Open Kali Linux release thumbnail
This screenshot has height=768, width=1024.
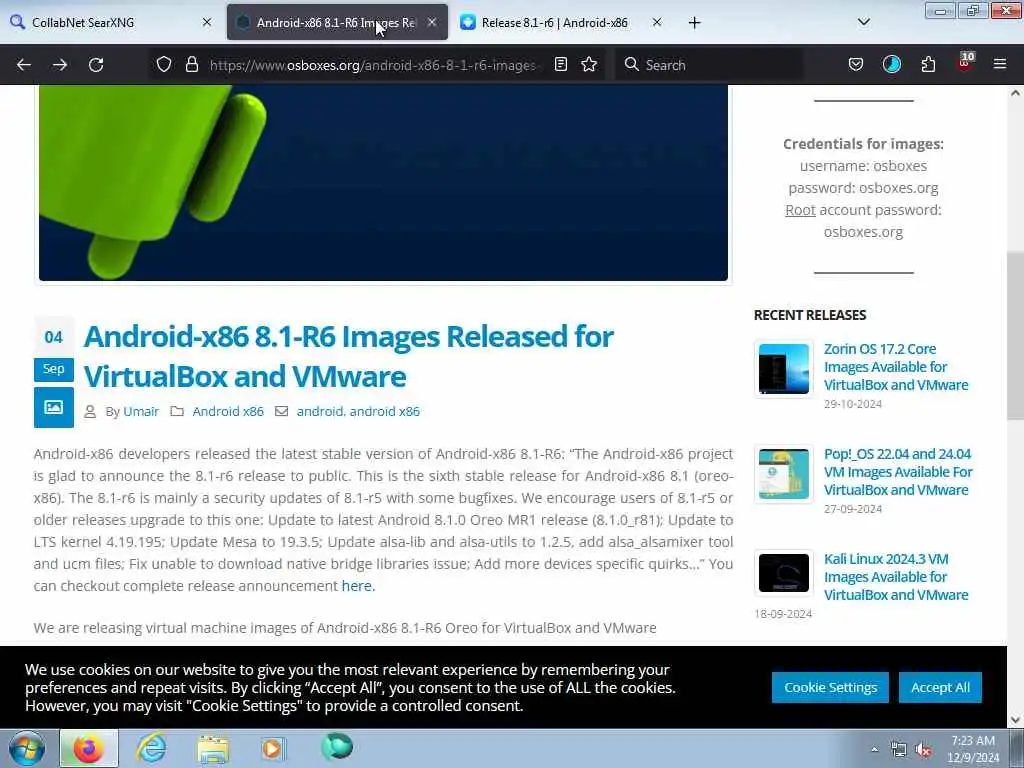[784, 573]
